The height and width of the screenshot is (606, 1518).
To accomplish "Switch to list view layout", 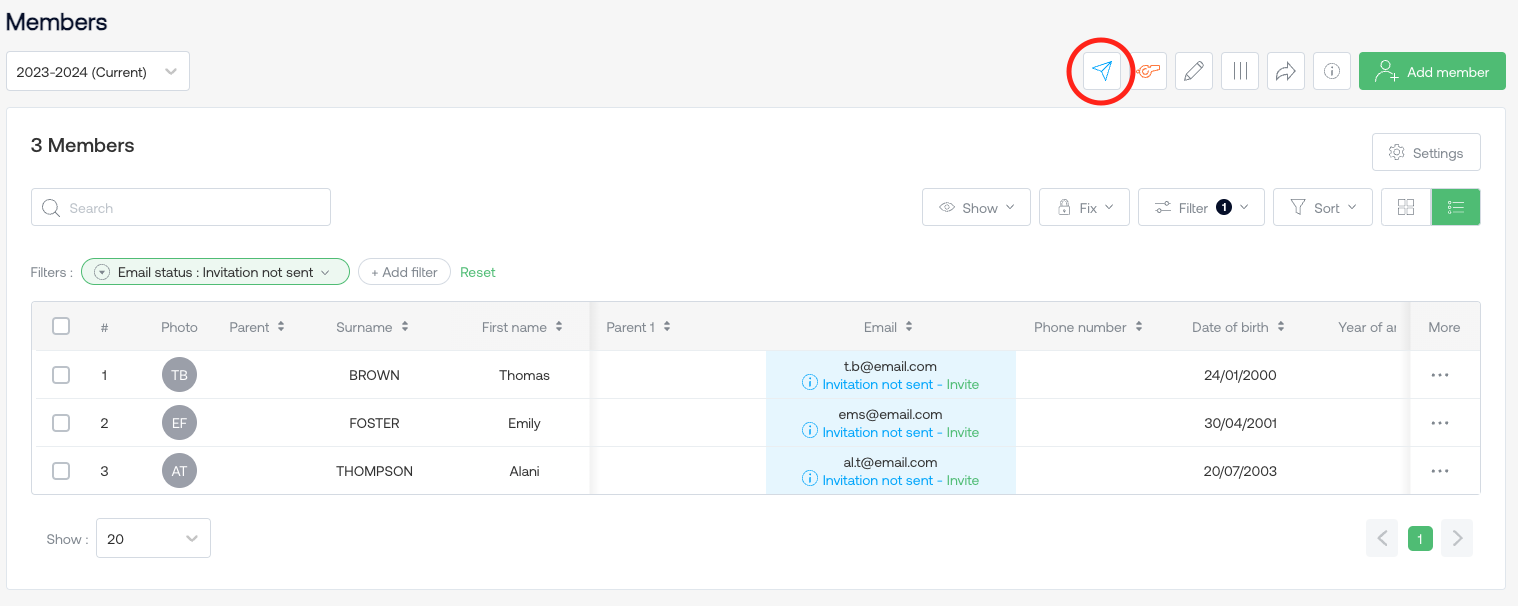I will (1455, 207).
